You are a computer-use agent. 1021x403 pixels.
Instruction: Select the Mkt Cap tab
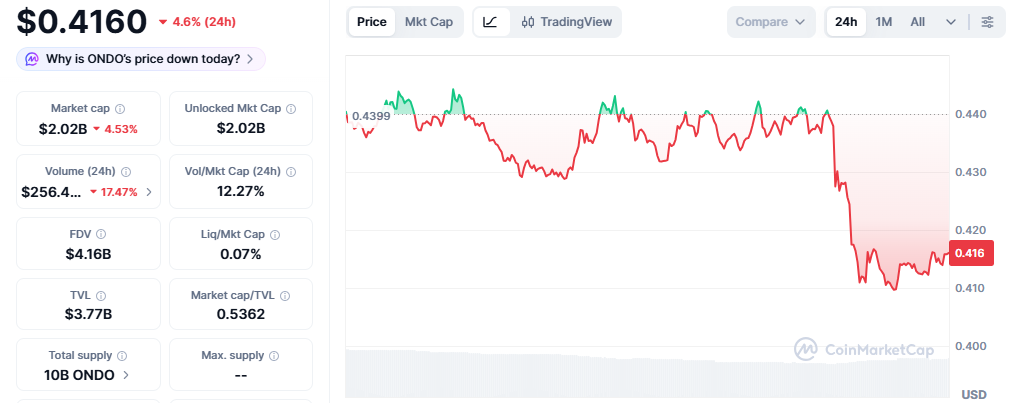click(428, 22)
